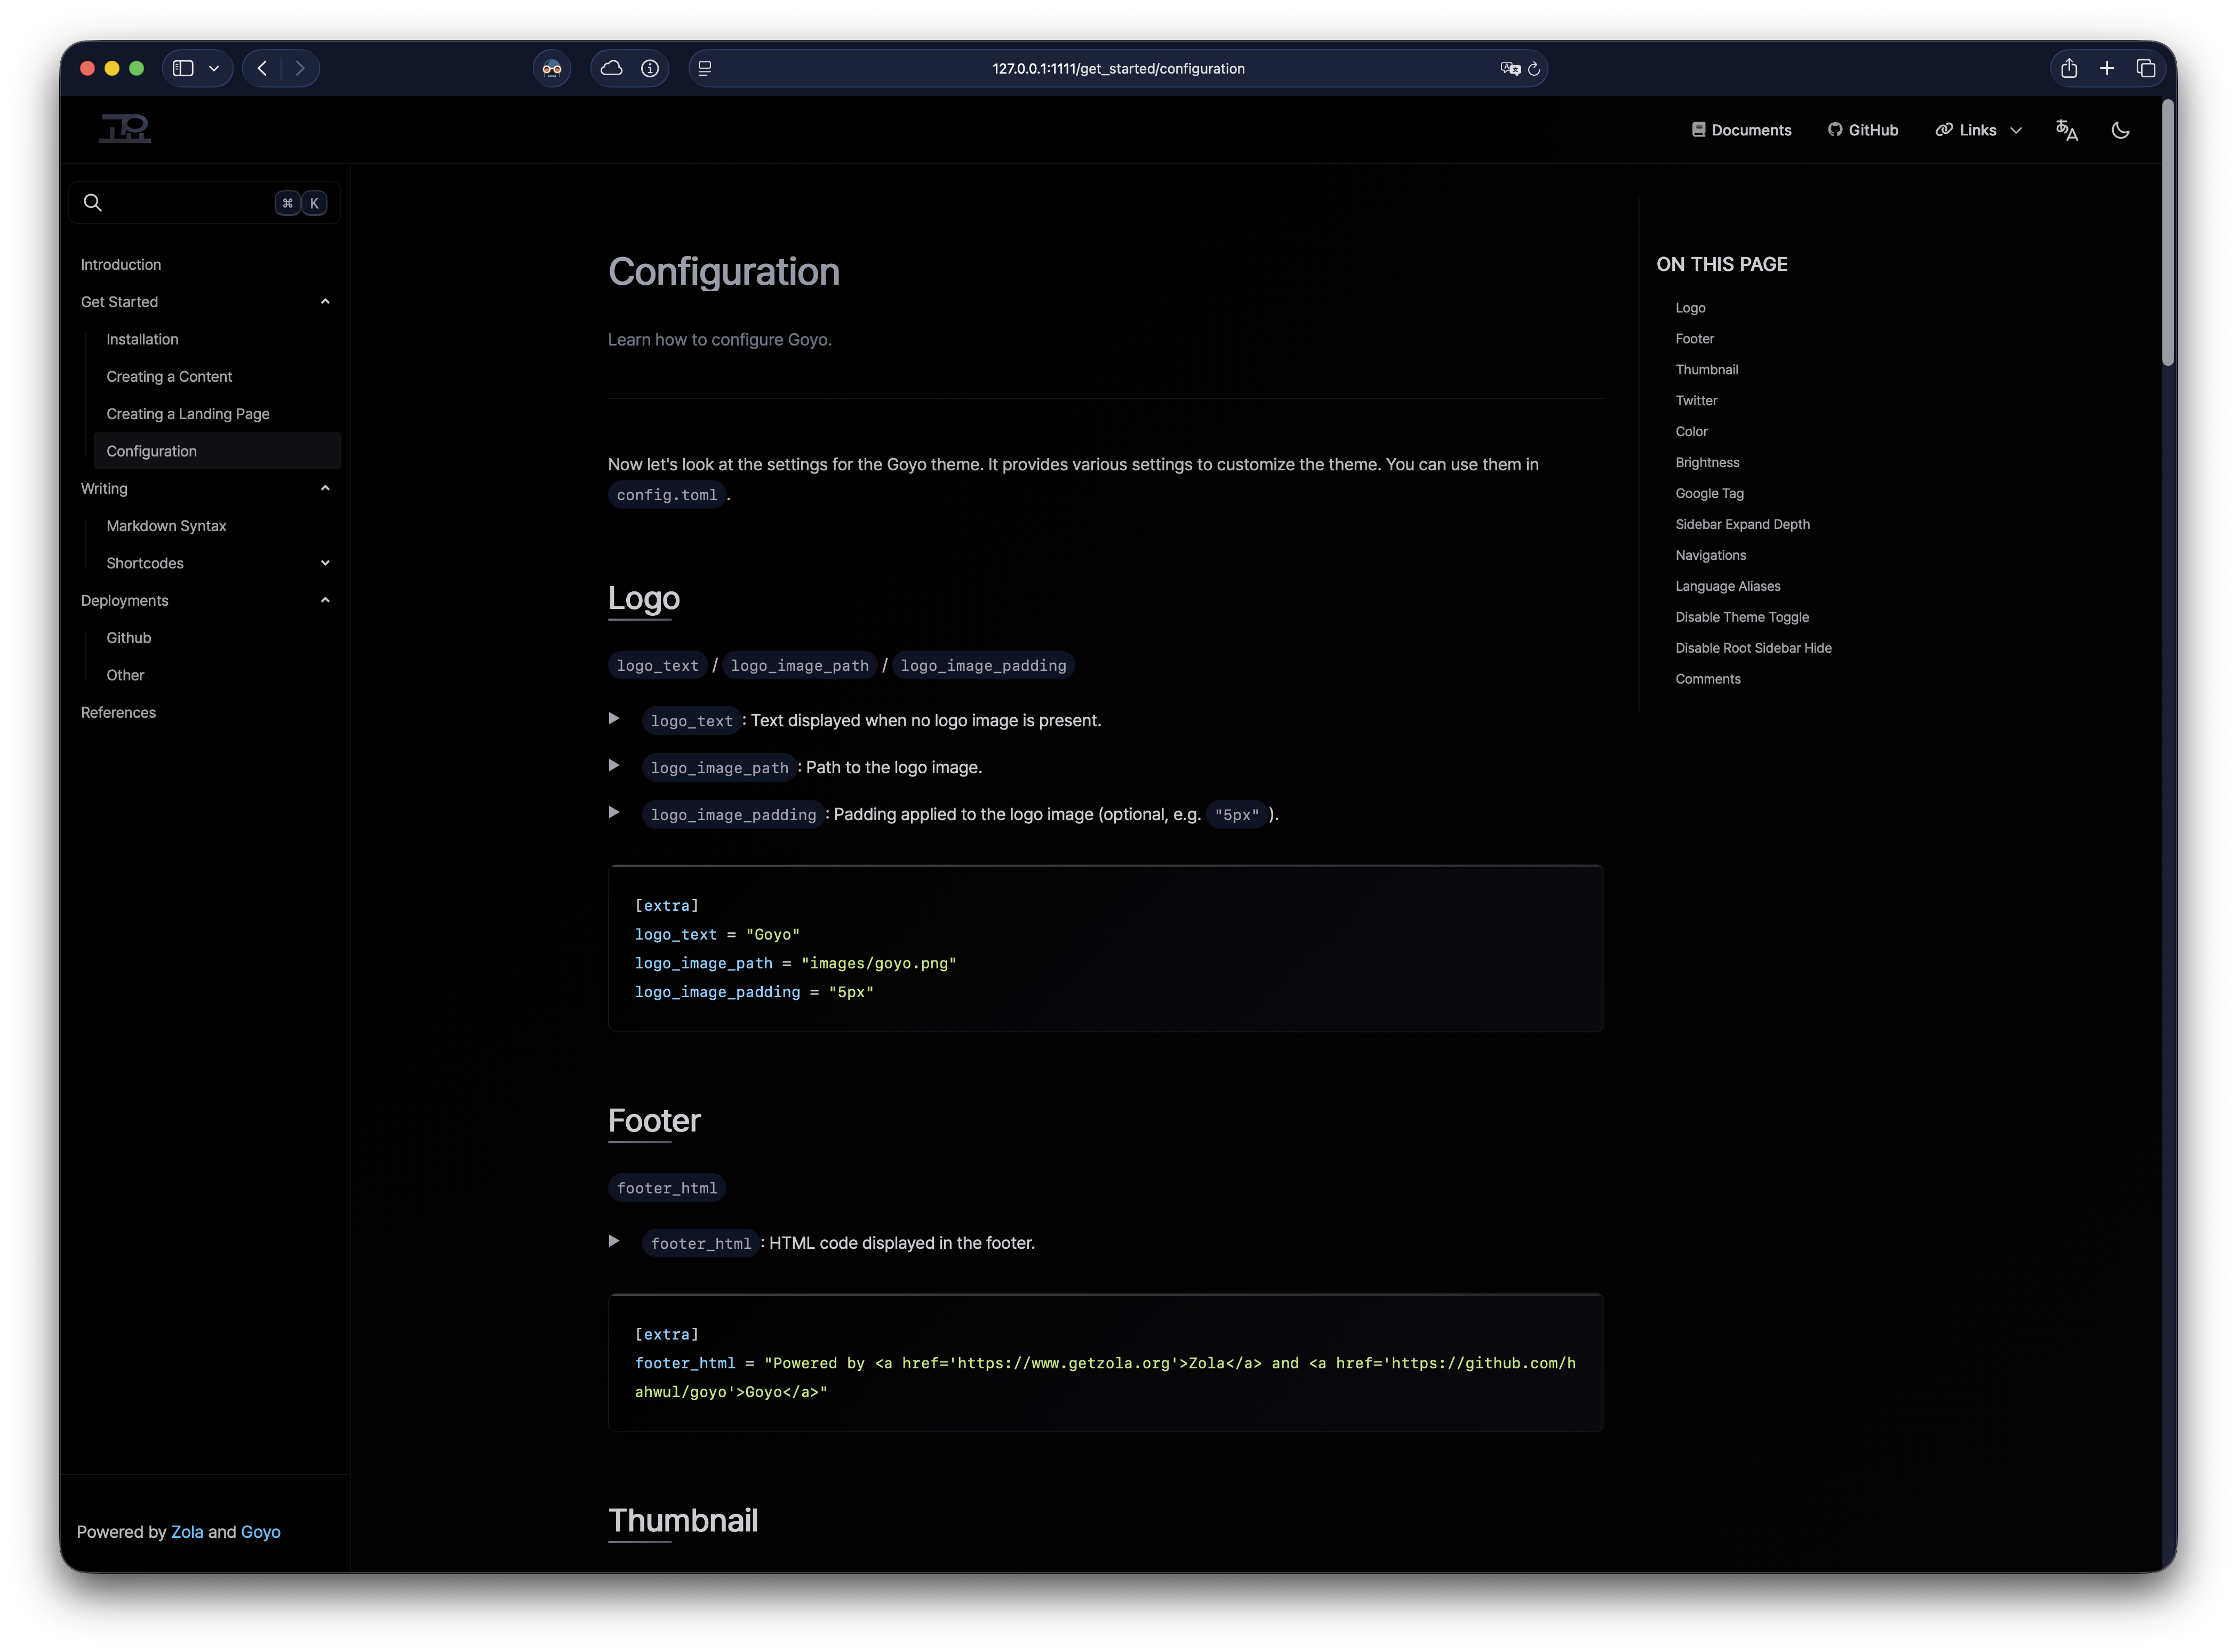Expand the Shortcodes sidebar section

pos(325,563)
